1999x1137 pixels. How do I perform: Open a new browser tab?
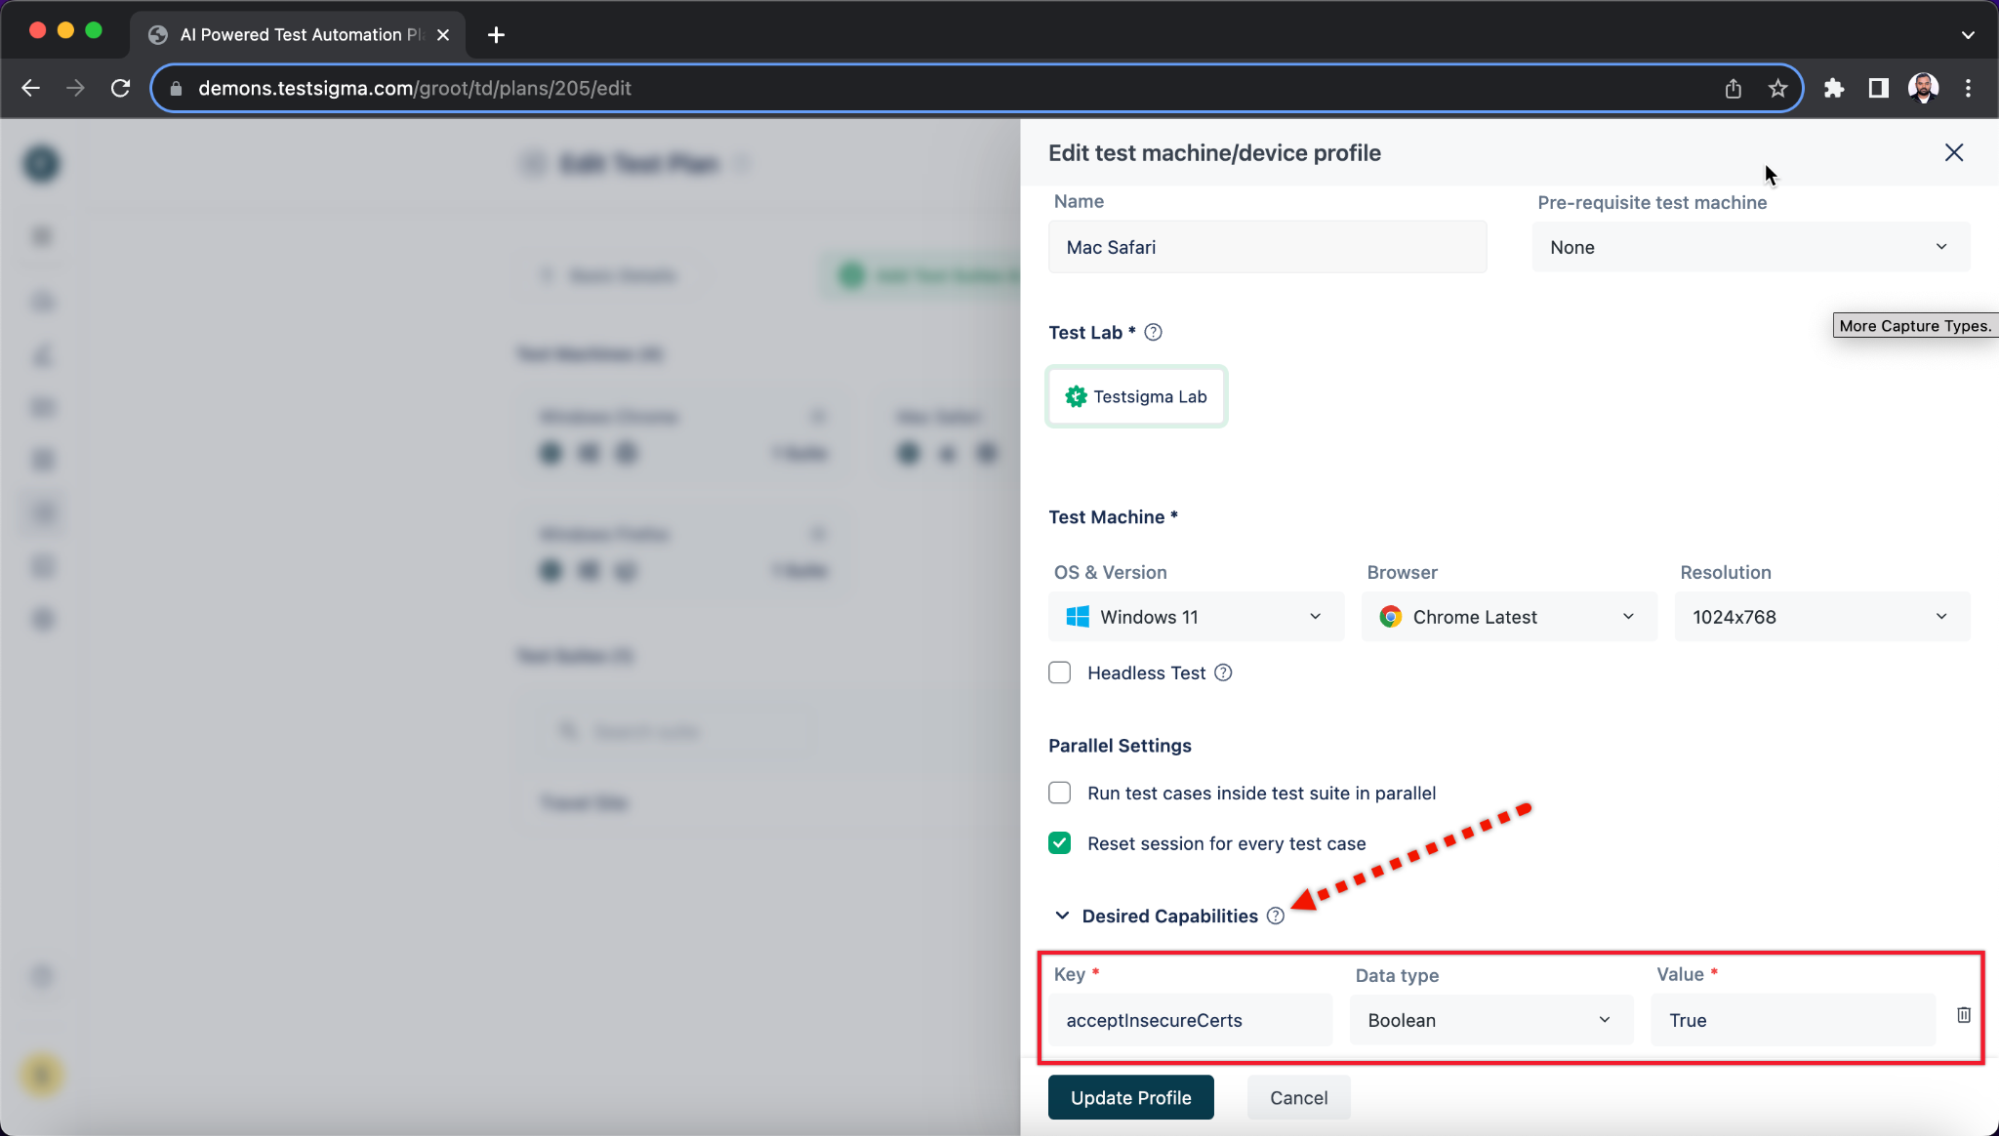496,35
